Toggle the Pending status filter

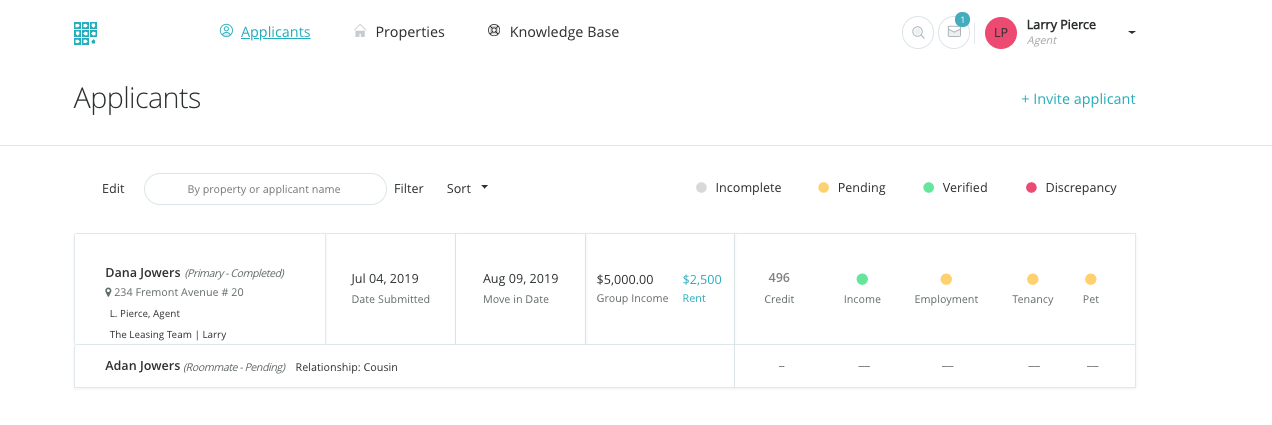(852, 188)
